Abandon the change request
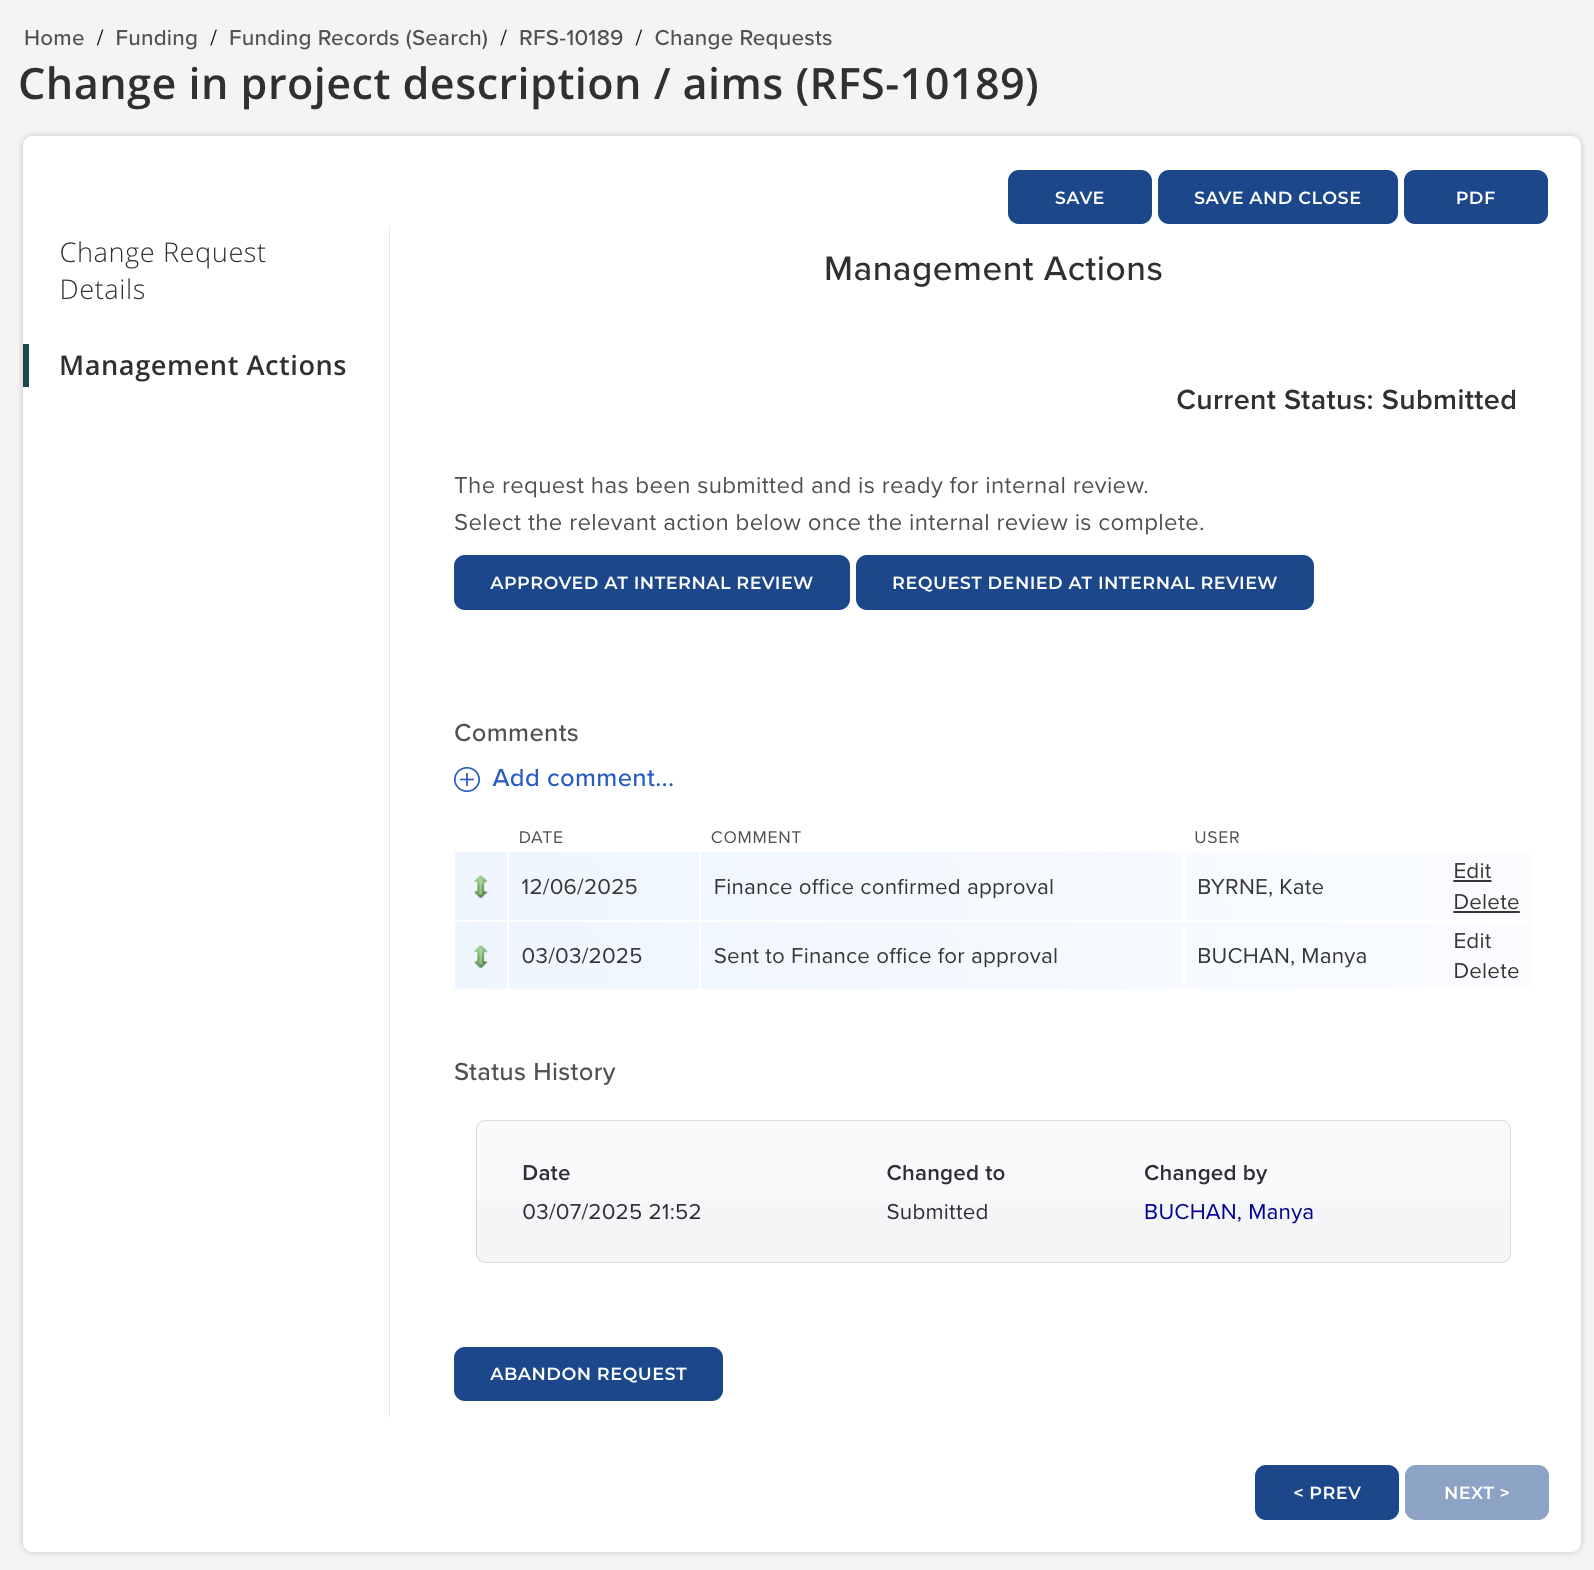Image resolution: width=1594 pixels, height=1570 pixels. 588,1373
